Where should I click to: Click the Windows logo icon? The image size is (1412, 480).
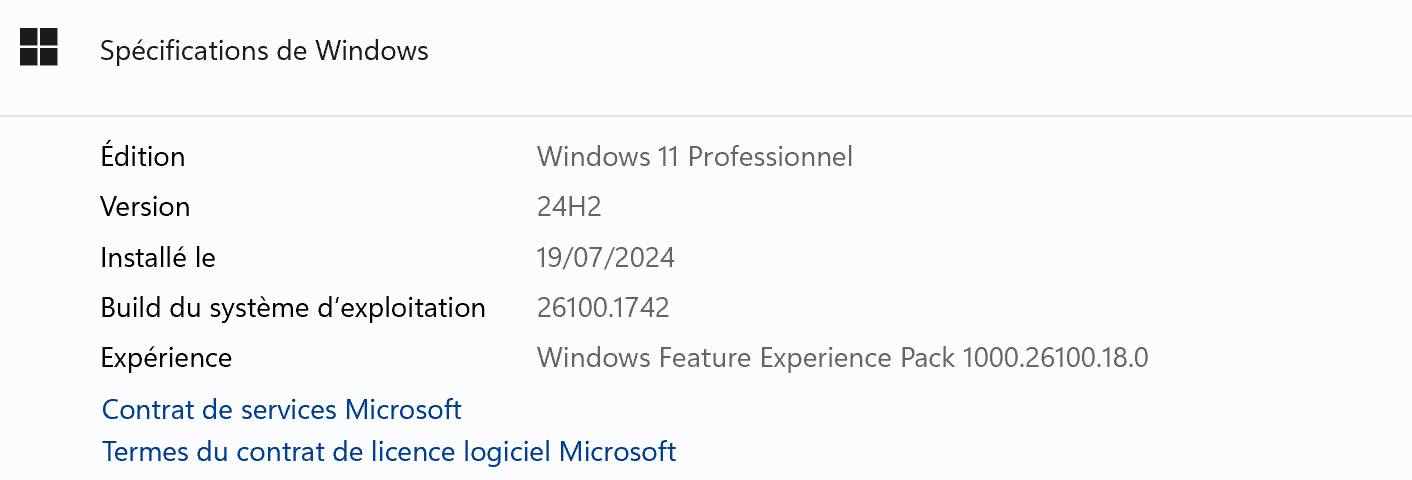(x=39, y=47)
